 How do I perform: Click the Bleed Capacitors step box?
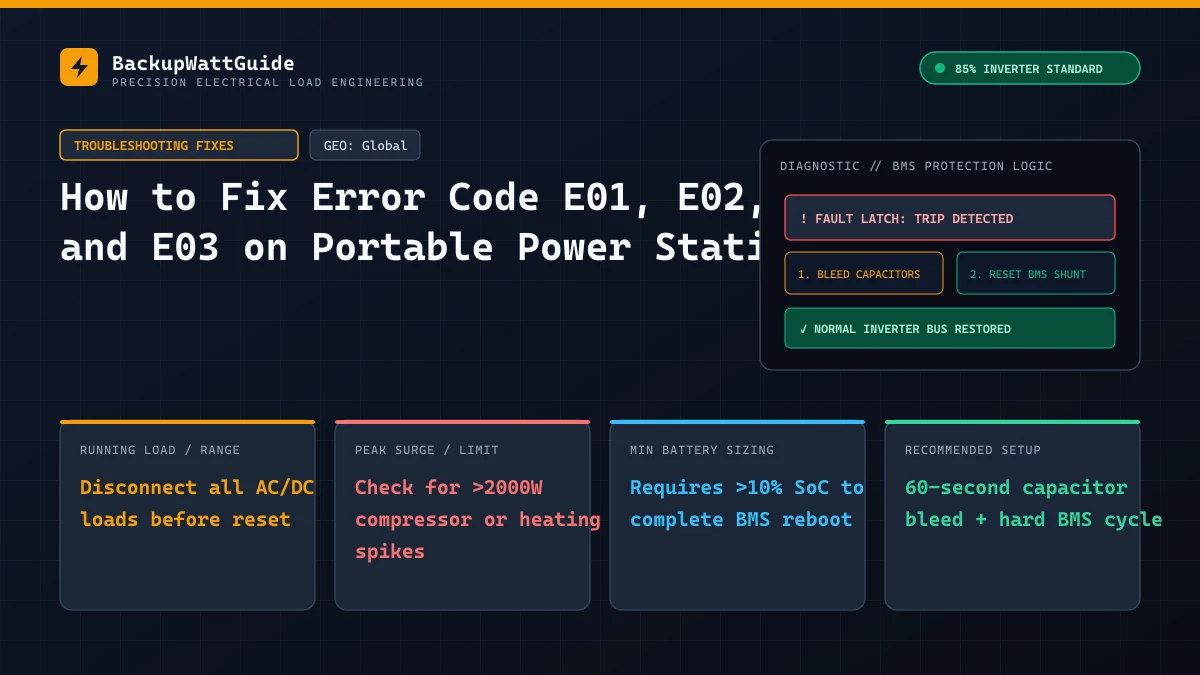(864, 273)
